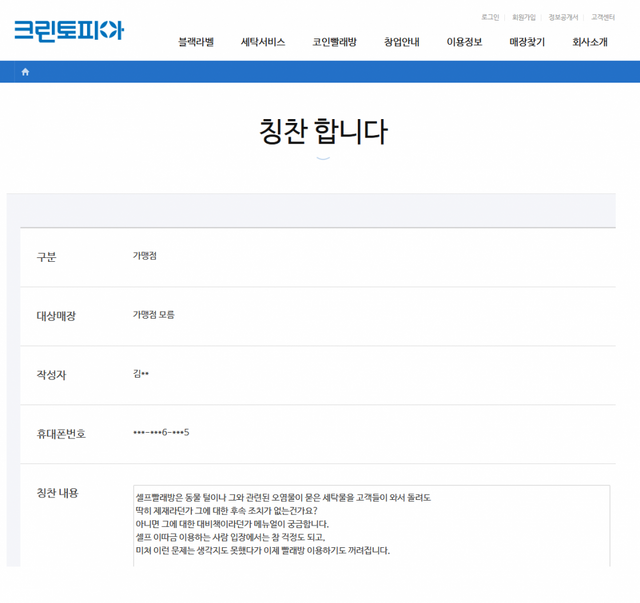
Task: Go to the 창업안내 menu
Action: (x=402, y=42)
